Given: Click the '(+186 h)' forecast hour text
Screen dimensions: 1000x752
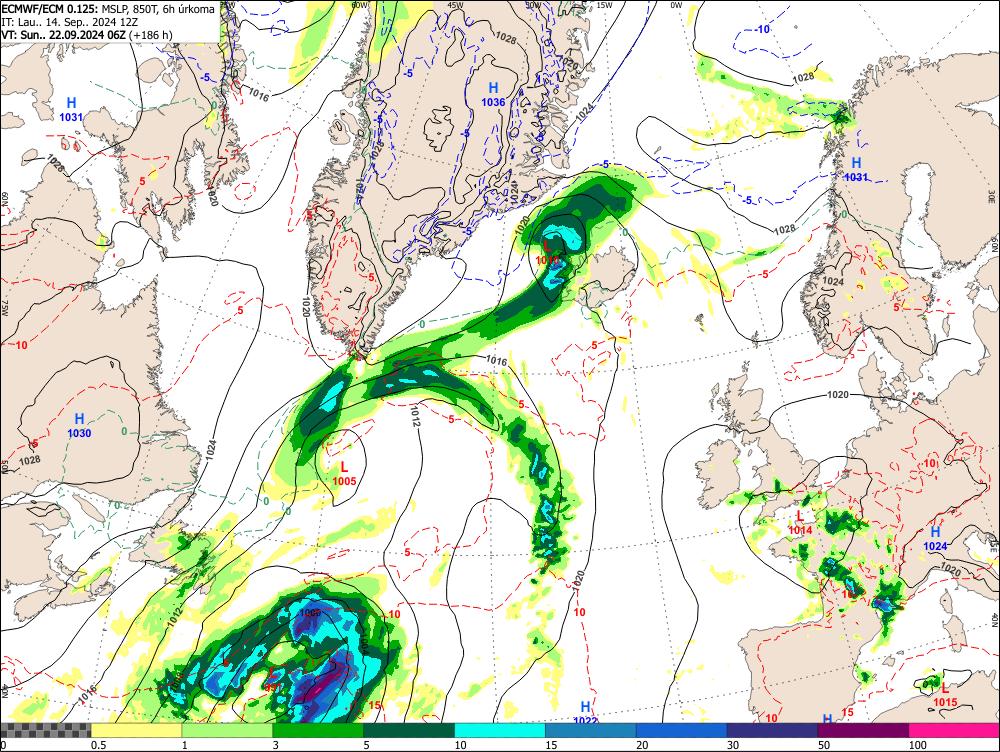Looking at the screenshot, I should [150, 34].
